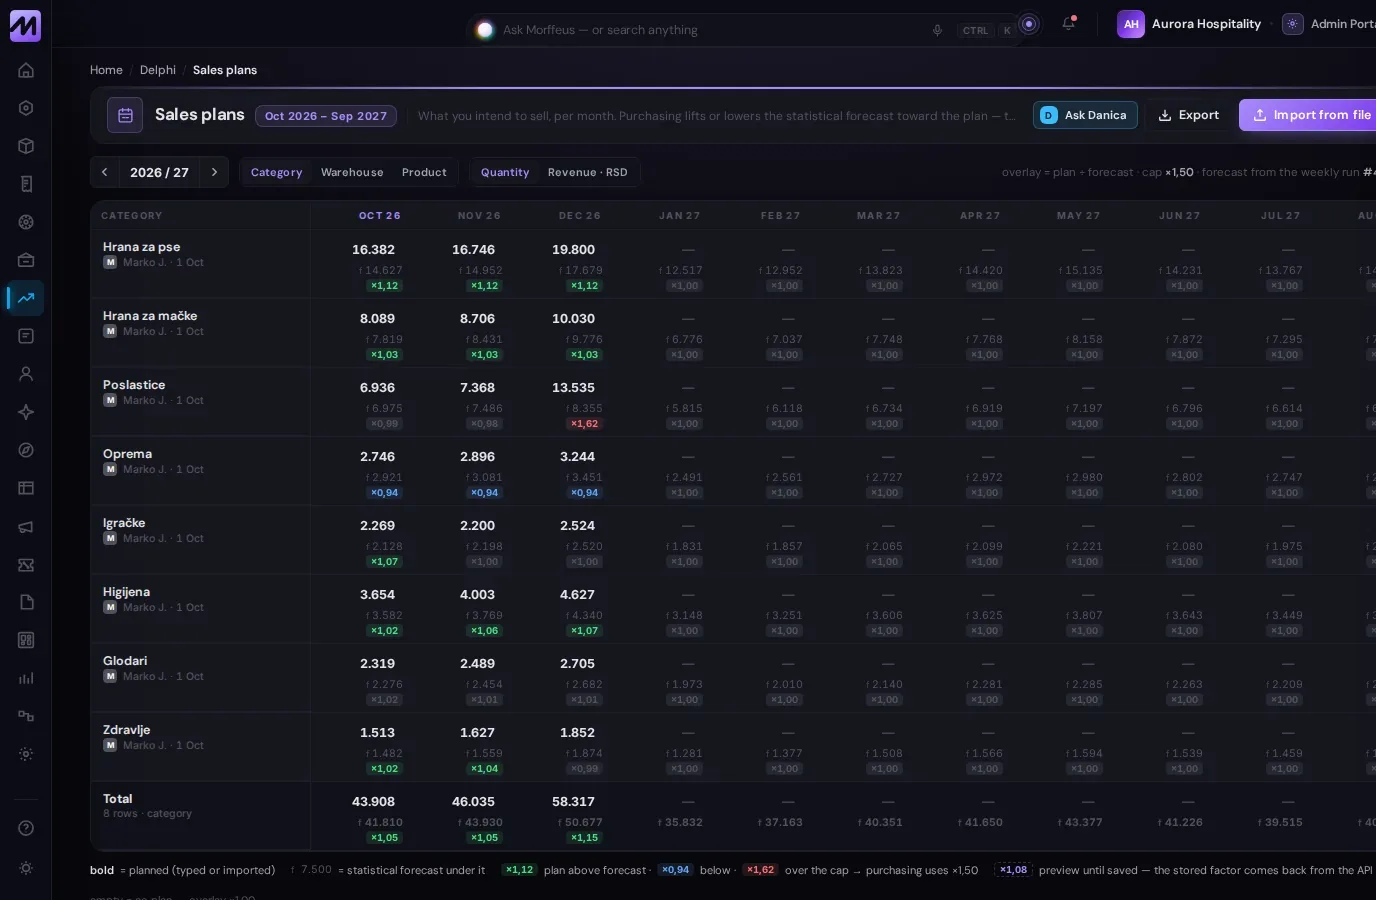Click the document page icon in the sidebar
The width and height of the screenshot is (1376, 900).
[26, 602]
